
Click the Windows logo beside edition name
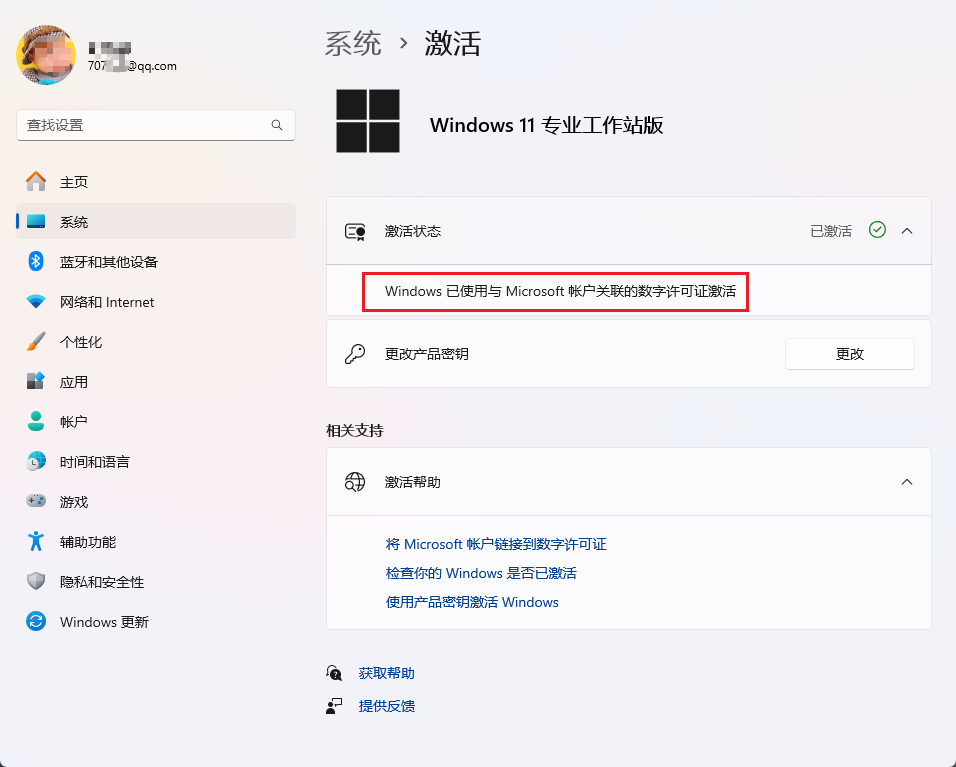(368, 121)
